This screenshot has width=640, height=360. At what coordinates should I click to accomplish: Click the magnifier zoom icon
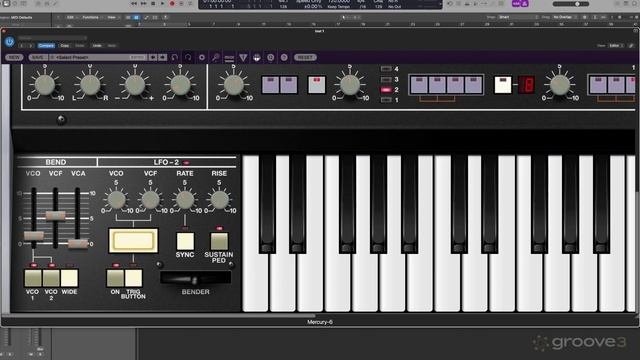point(216,58)
